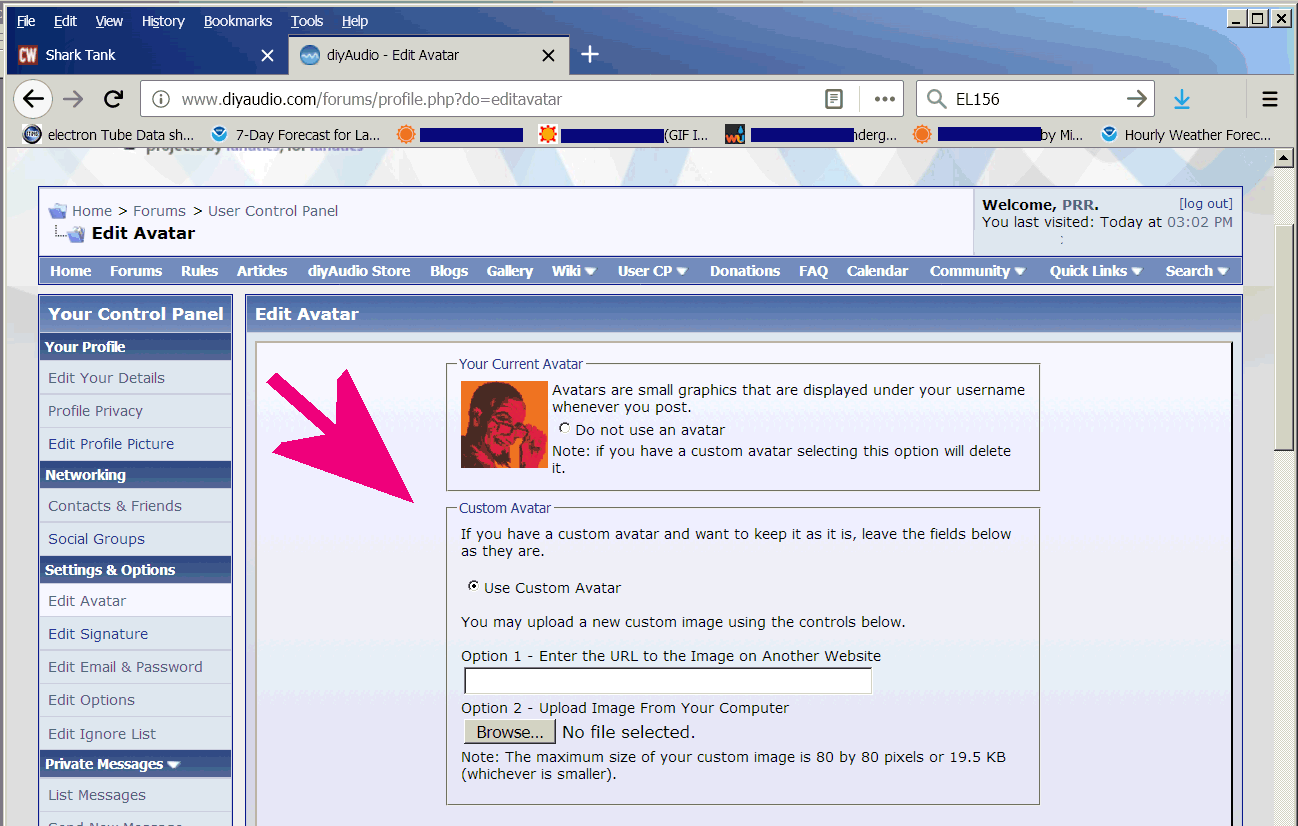Open the Help menu
The height and width of the screenshot is (826, 1298).
pyautogui.click(x=355, y=21)
